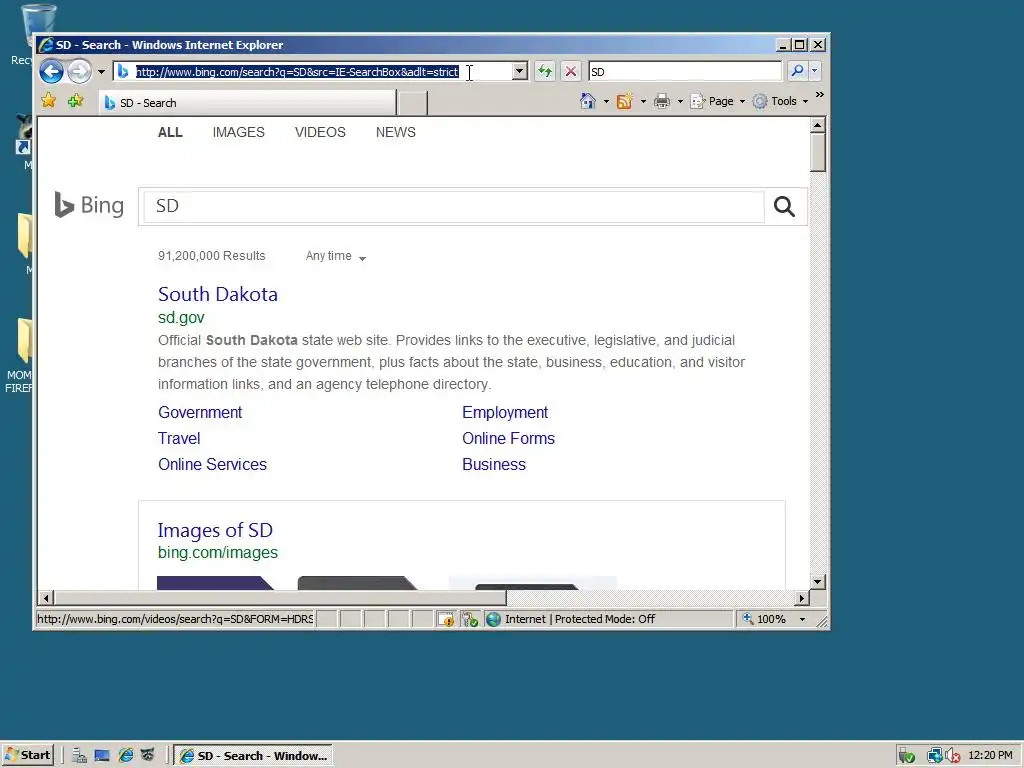The image size is (1024, 768).
Task: Click the vertical scrollbar down arrow
Action: pos(818,581)
